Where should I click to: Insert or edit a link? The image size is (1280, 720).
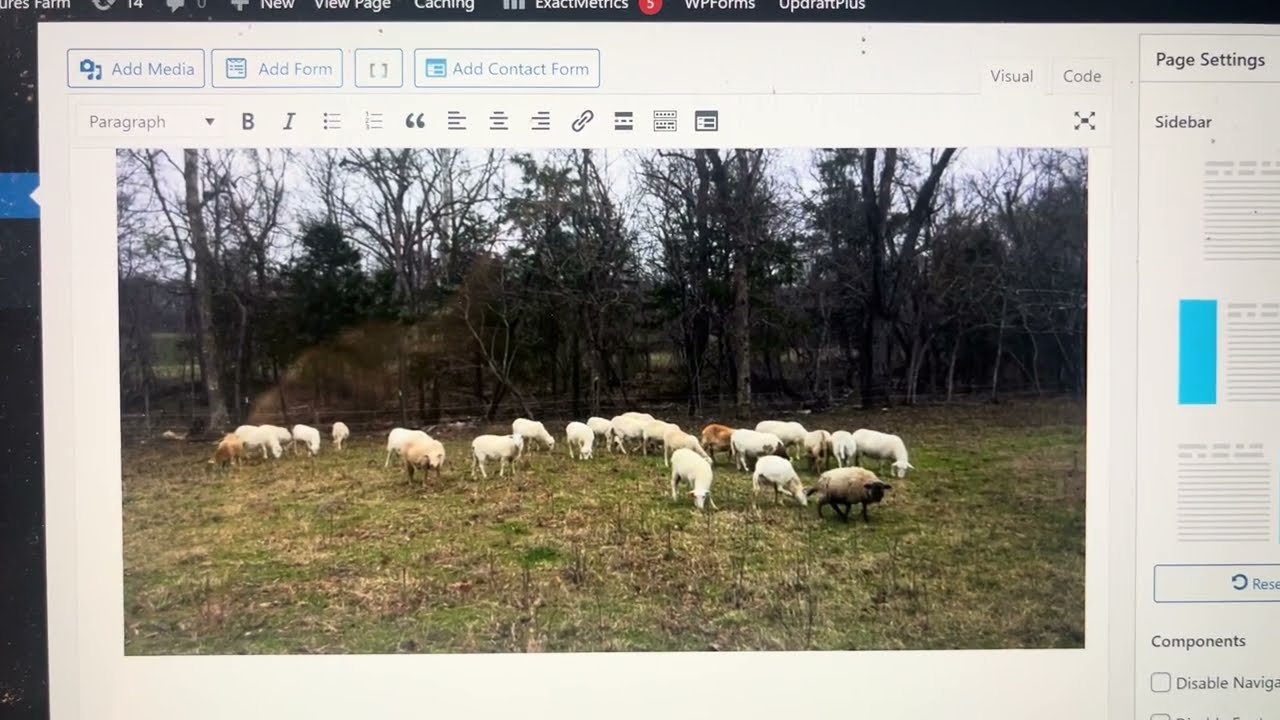click(582, 122)
